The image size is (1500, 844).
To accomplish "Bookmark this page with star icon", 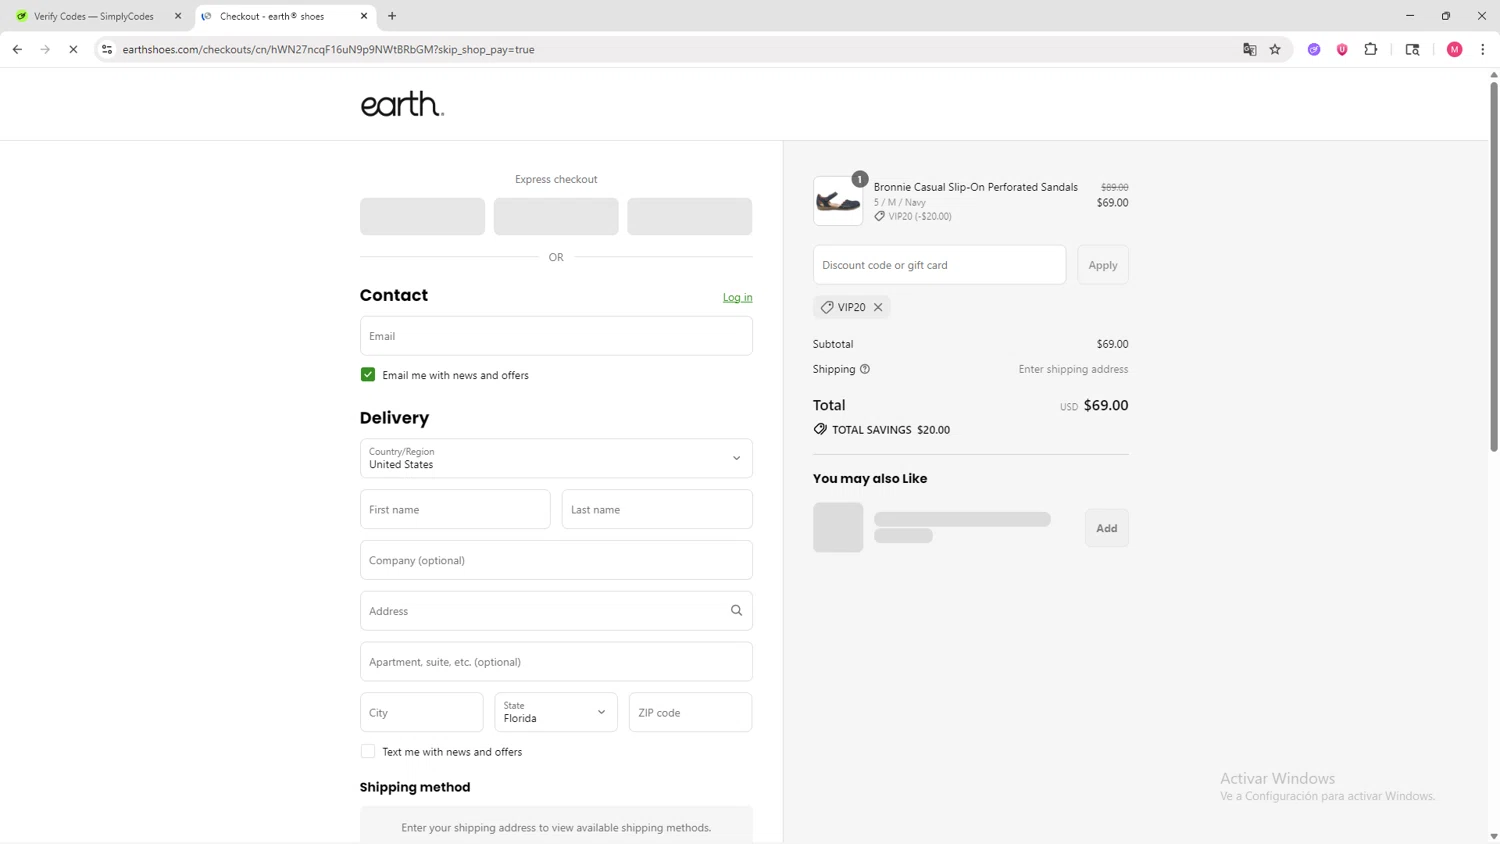I will [x=1275, y=49].
